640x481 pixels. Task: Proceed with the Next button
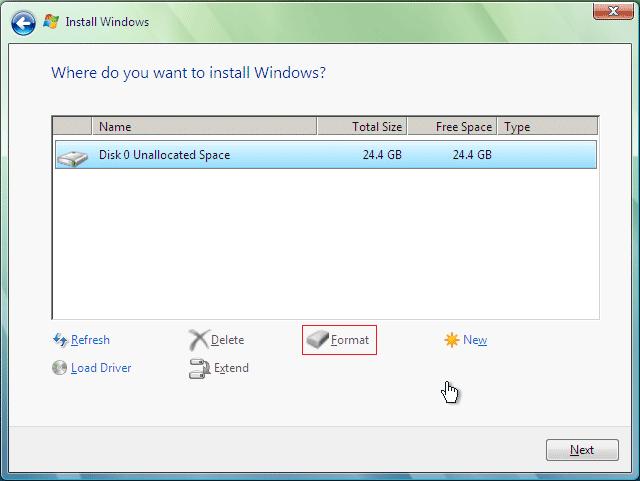pyautogui.click(x=582, y=450)
